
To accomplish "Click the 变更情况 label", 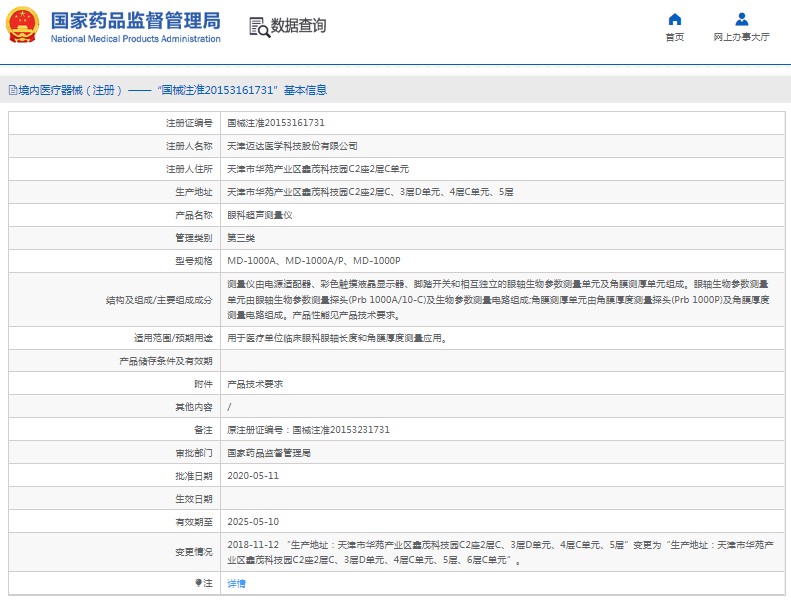I will [194, 552].
